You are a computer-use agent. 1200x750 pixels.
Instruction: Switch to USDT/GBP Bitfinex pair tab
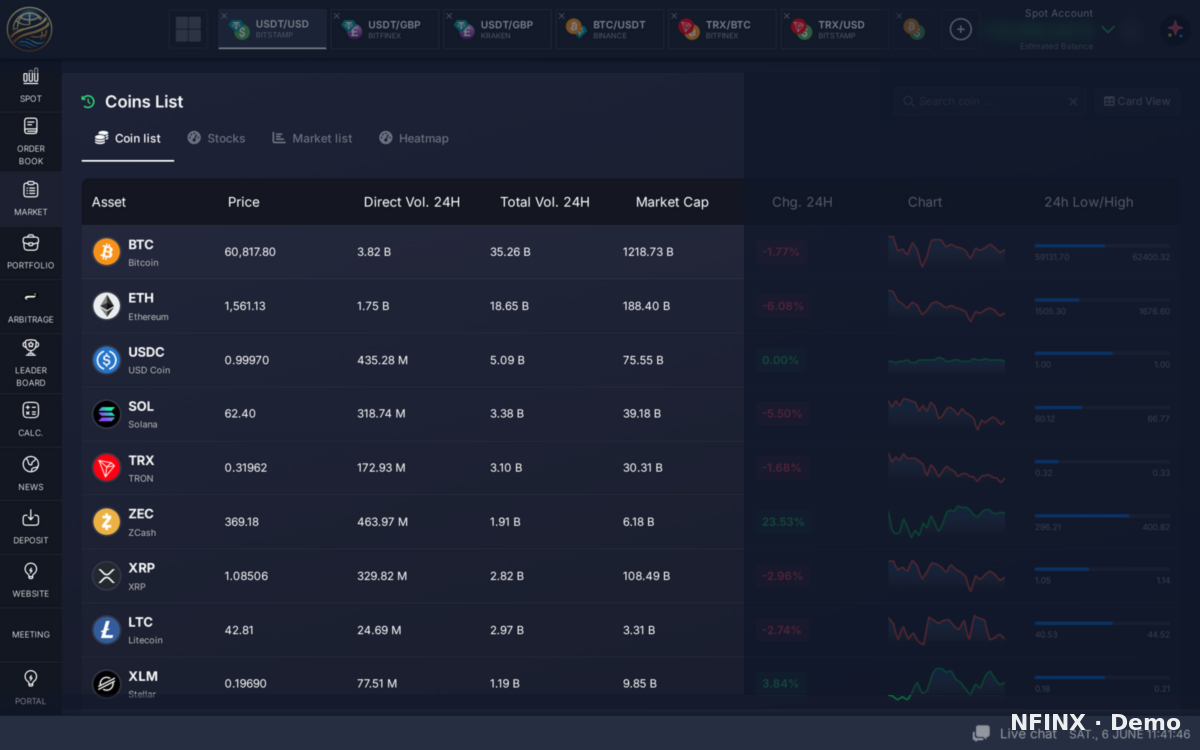pos(385,29)
